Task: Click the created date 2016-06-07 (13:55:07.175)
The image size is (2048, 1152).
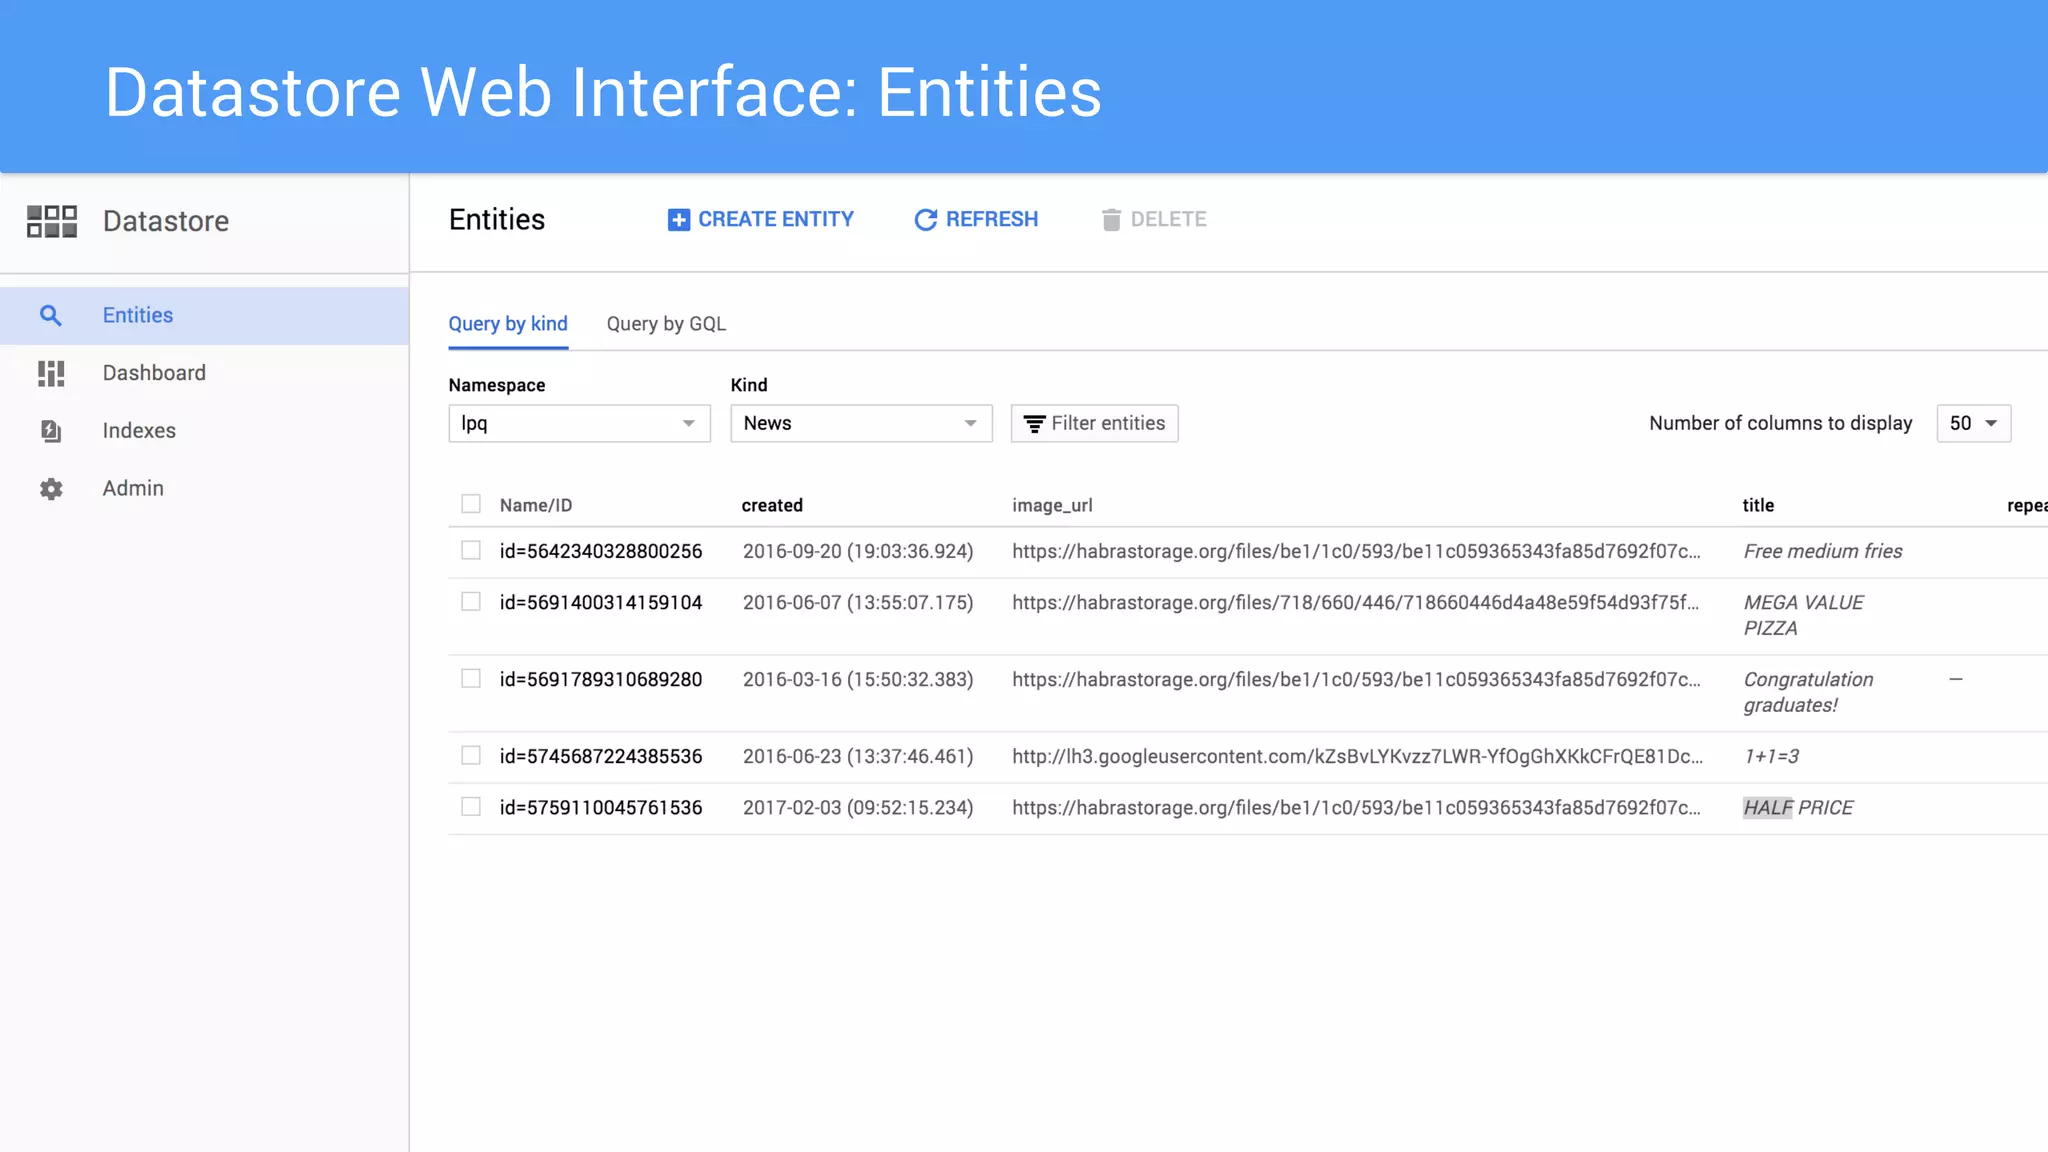Action: 858,603
